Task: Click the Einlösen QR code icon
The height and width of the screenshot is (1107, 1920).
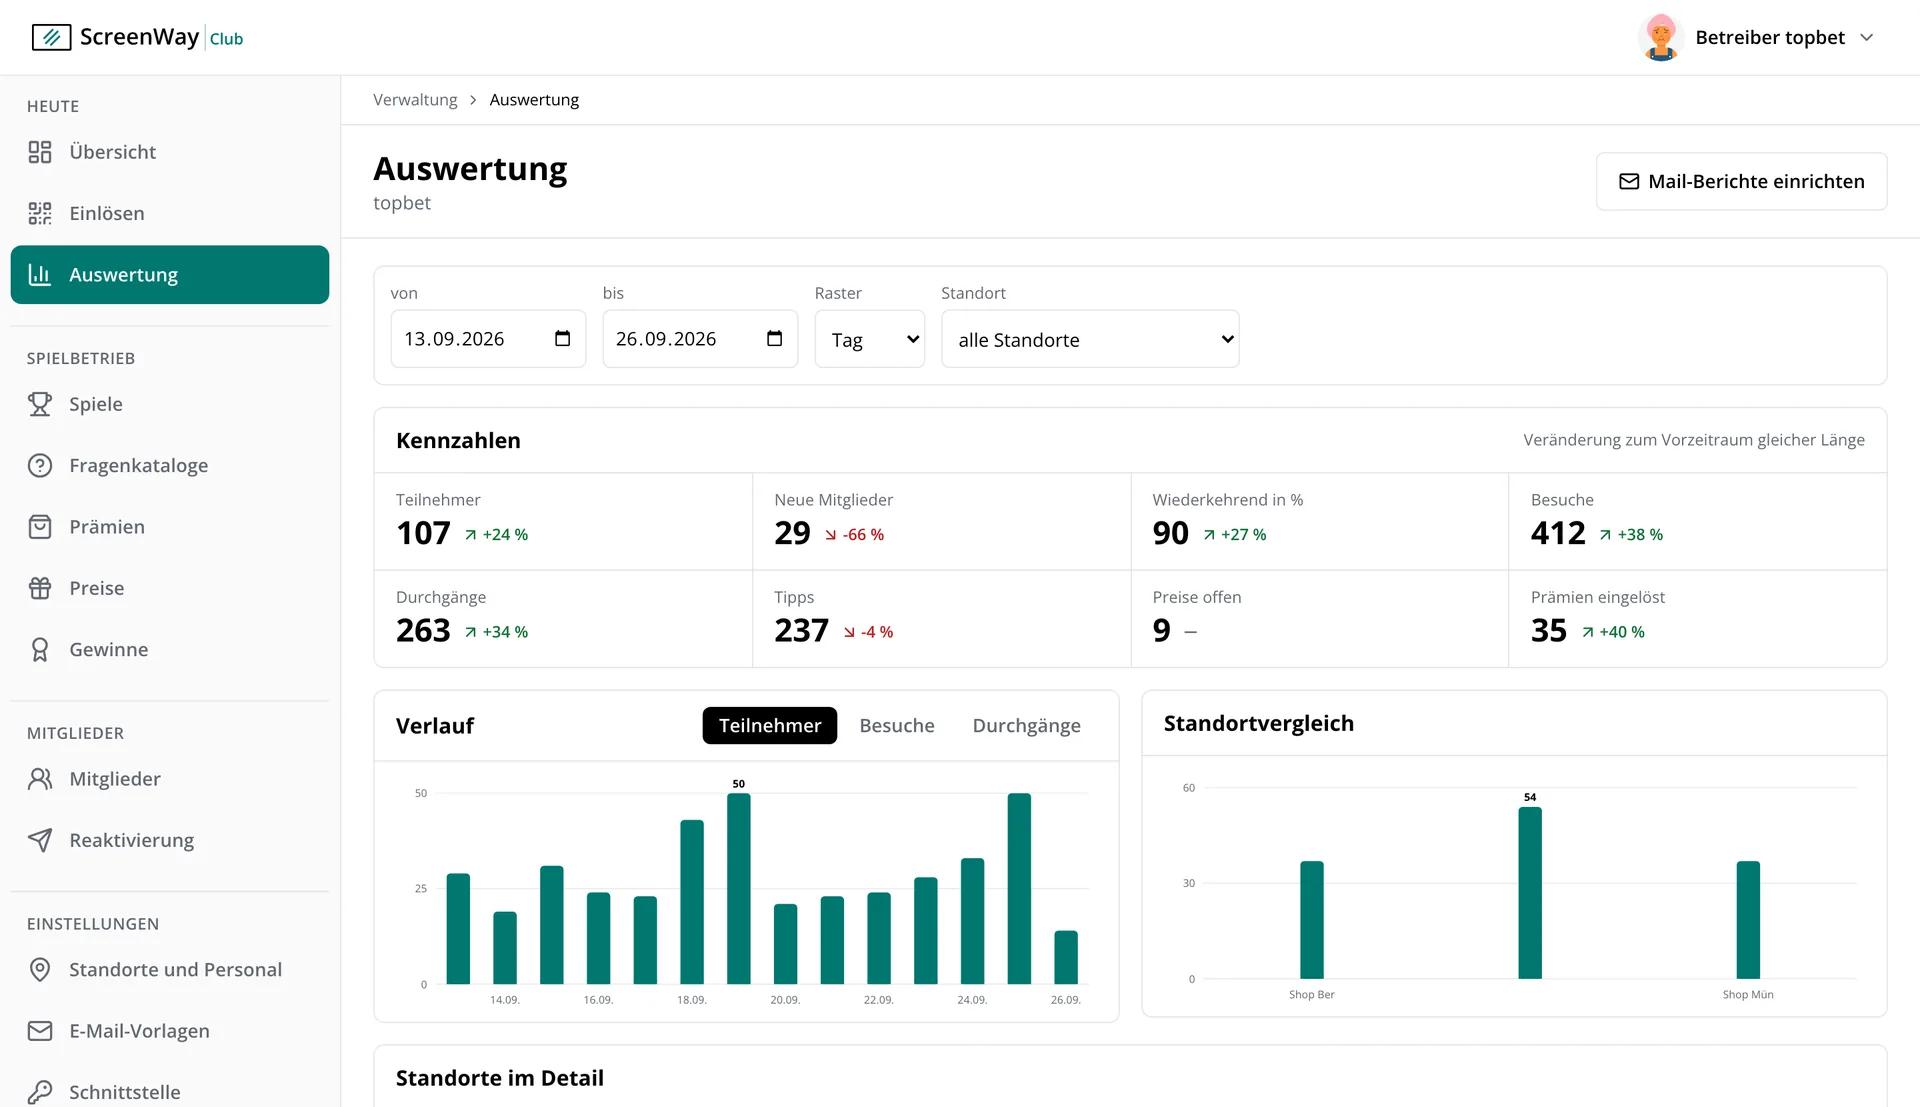Action: (x=40, y=213)
